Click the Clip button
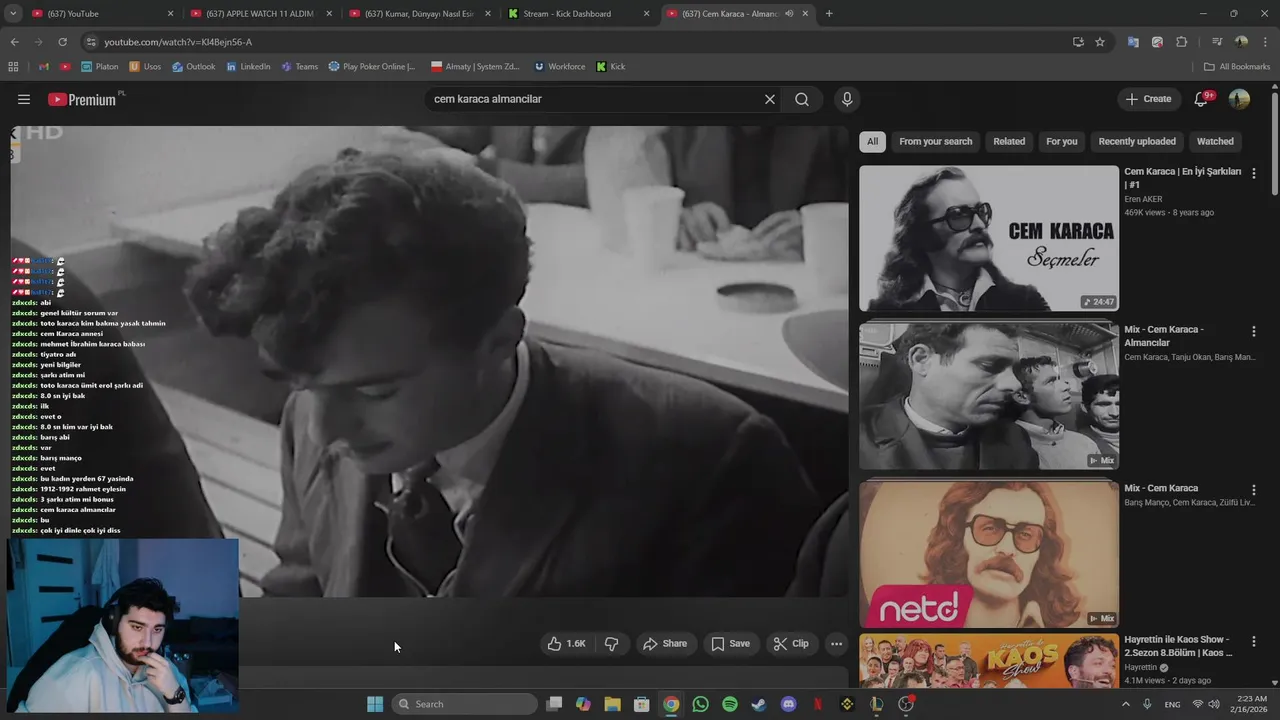 (791, 644)
